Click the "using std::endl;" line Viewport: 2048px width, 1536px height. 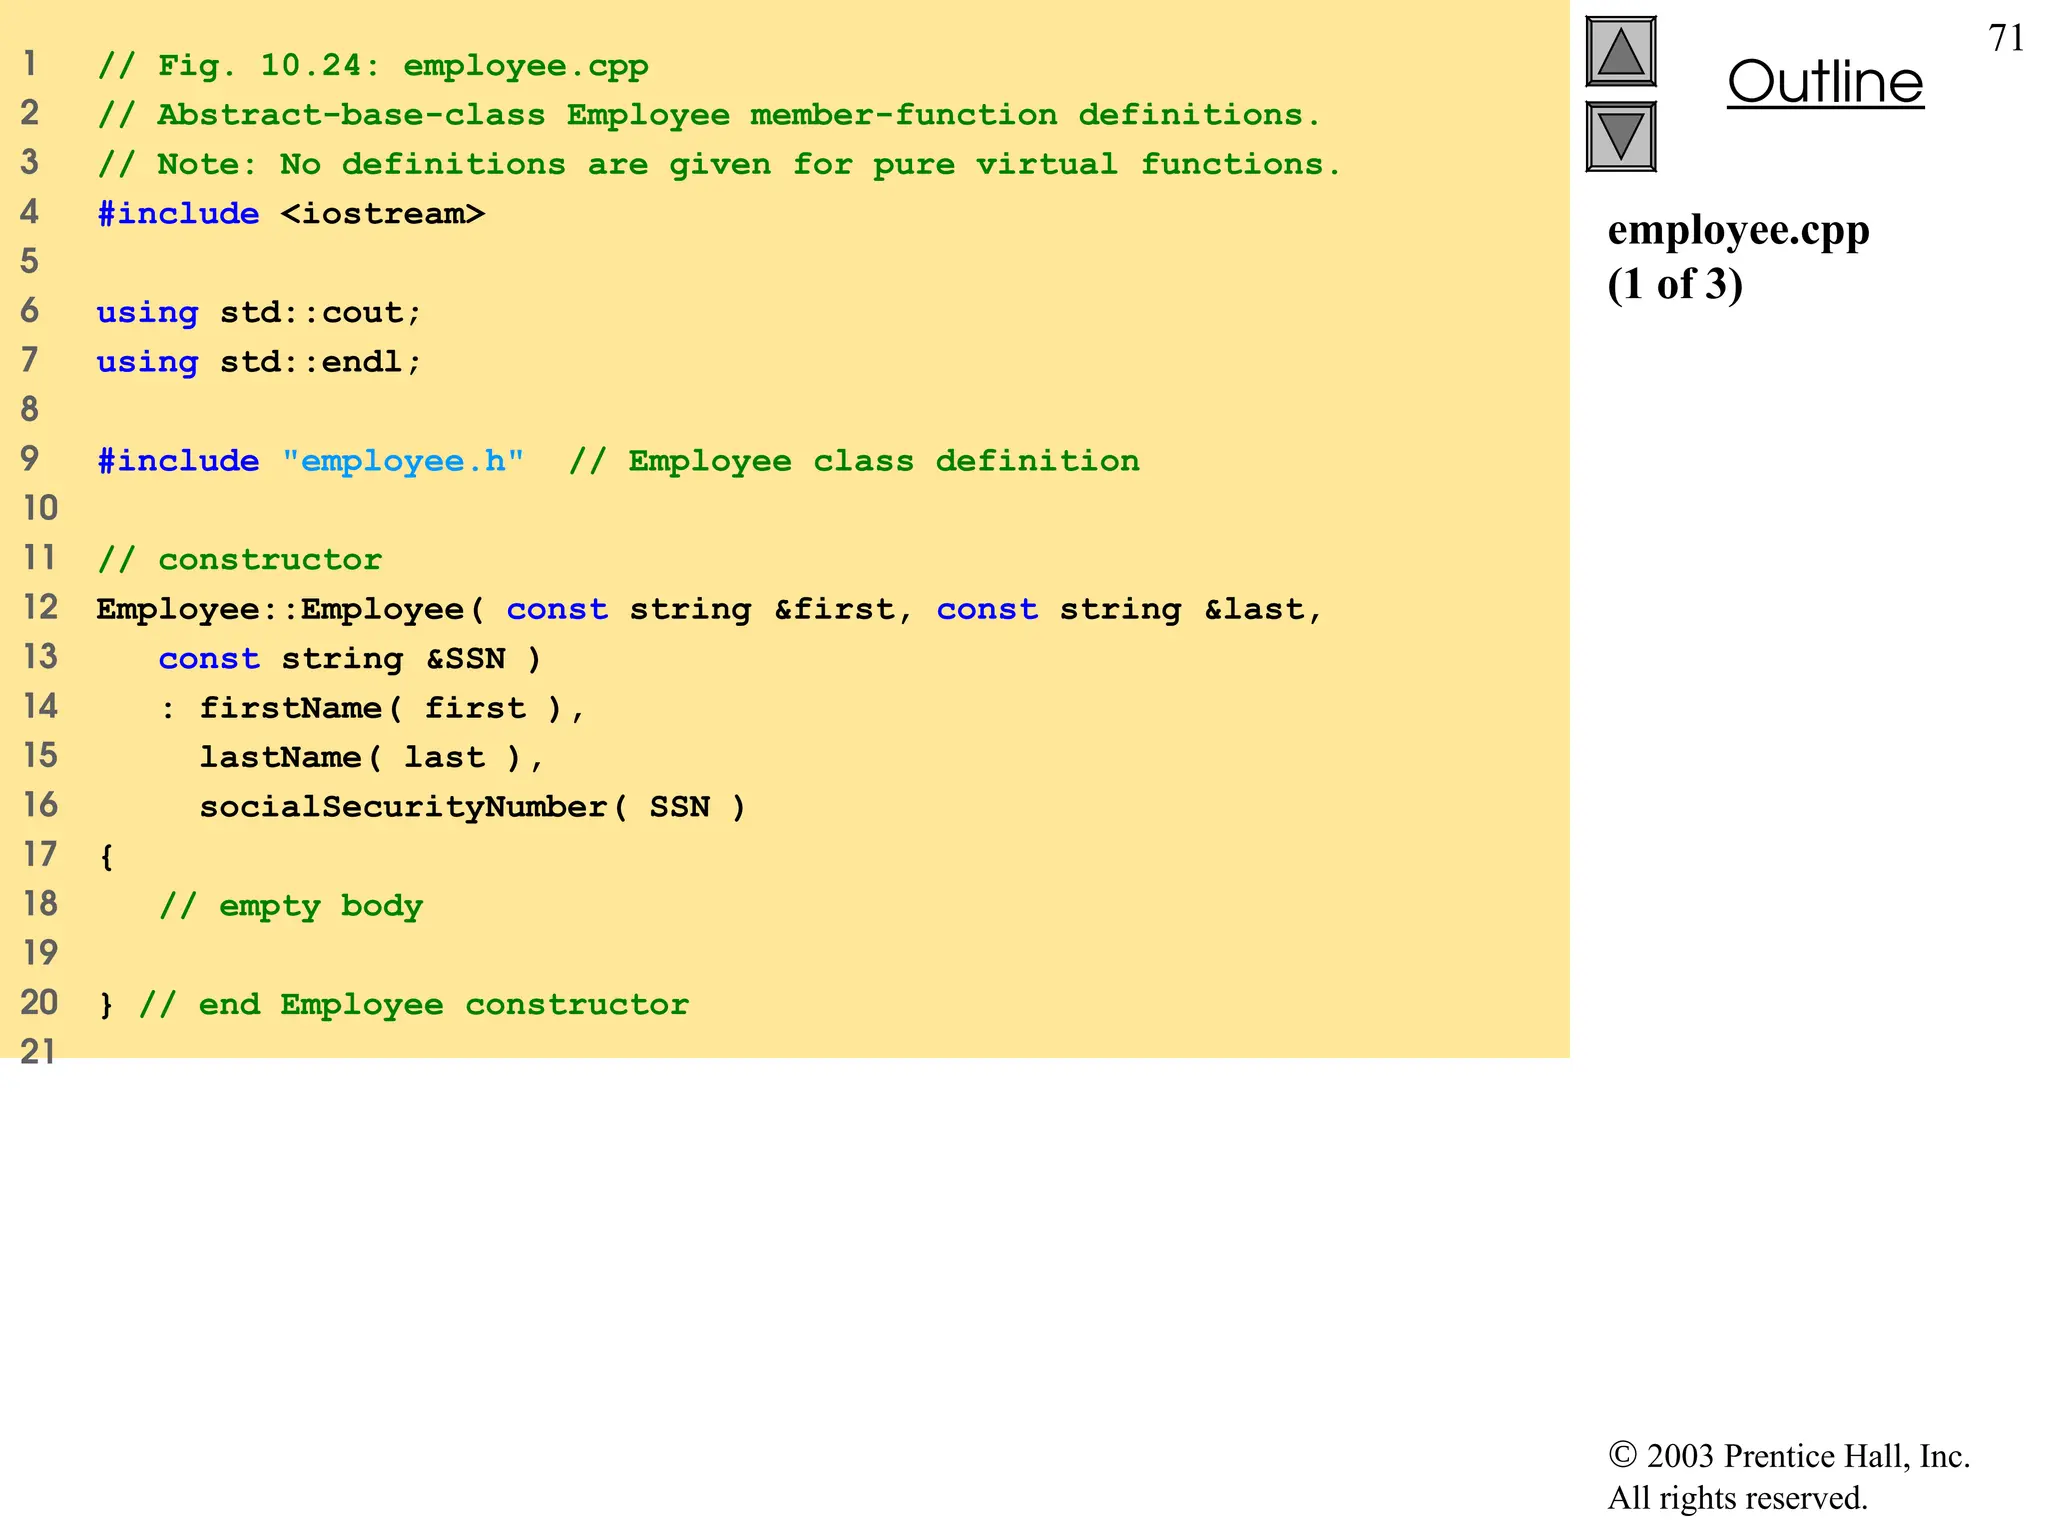point(259,362)
